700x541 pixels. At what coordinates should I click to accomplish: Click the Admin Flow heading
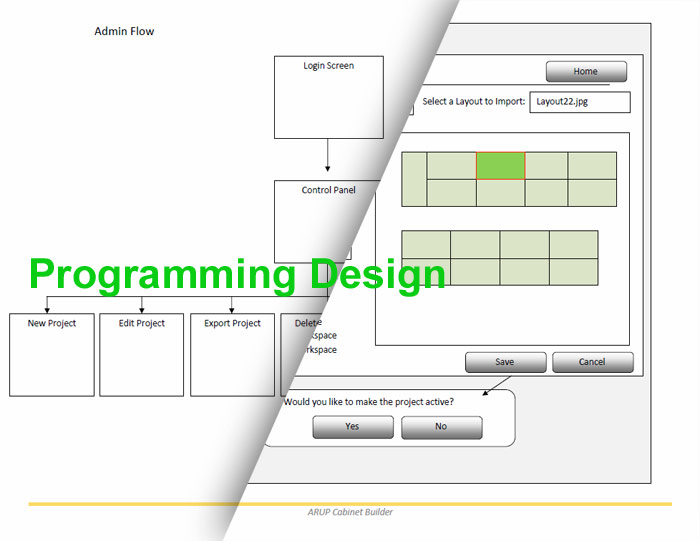coord(124,32)
